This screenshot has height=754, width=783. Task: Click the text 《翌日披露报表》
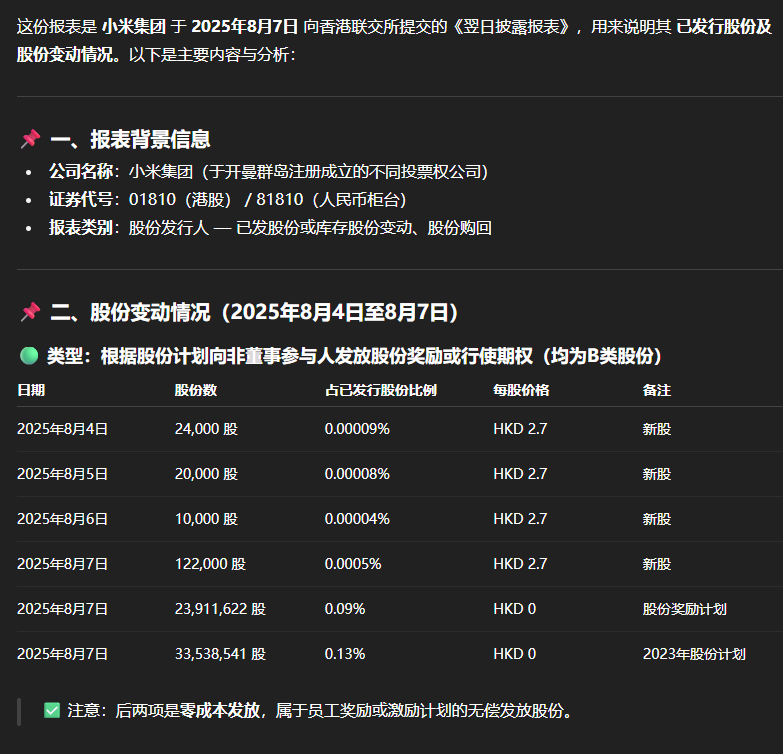coord(510,26)
